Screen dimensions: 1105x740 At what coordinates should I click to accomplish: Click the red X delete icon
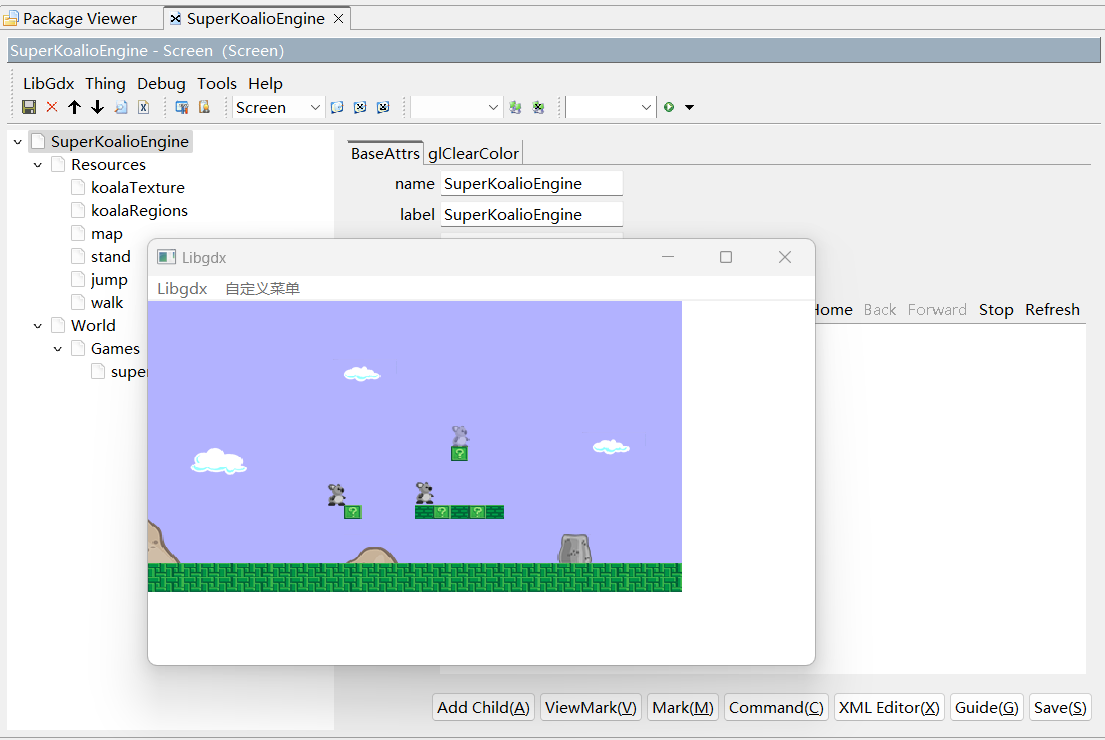point(52,107)
